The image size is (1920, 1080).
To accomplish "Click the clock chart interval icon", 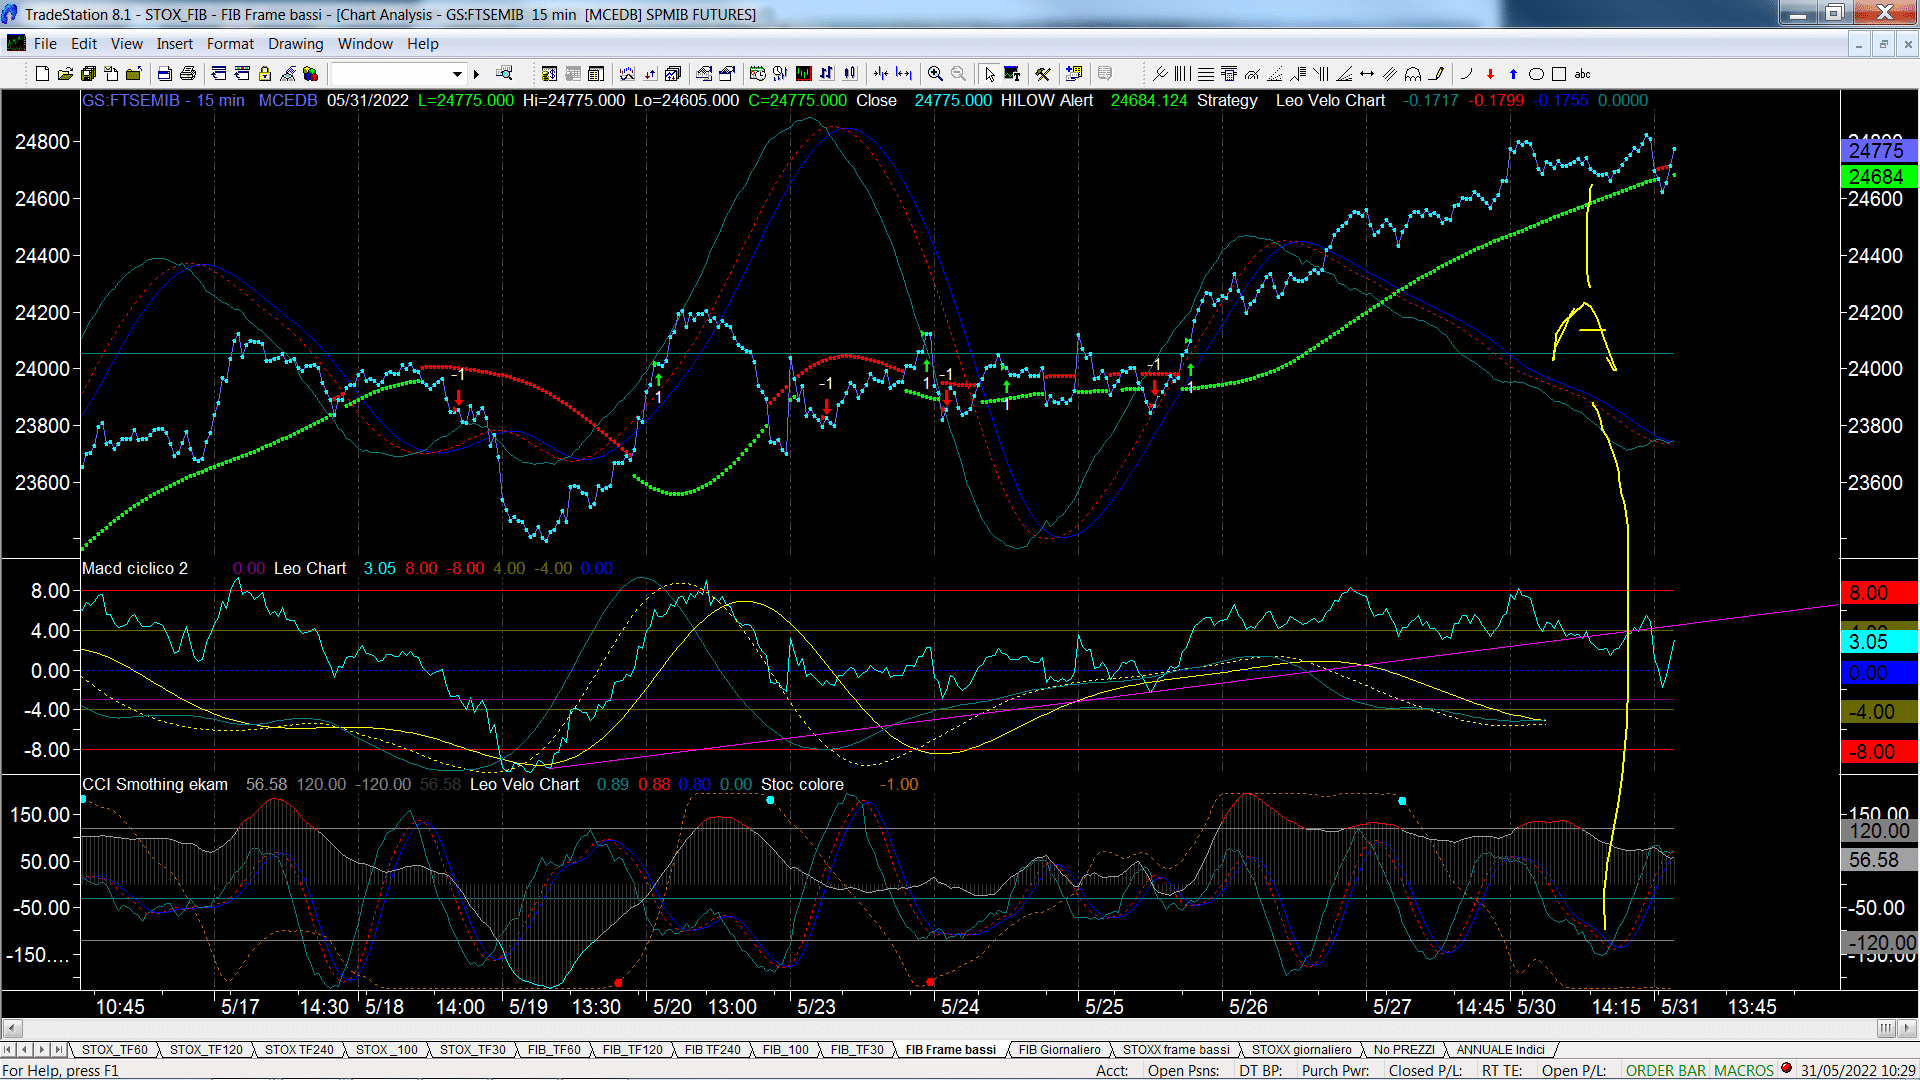I will pos(757,74).
